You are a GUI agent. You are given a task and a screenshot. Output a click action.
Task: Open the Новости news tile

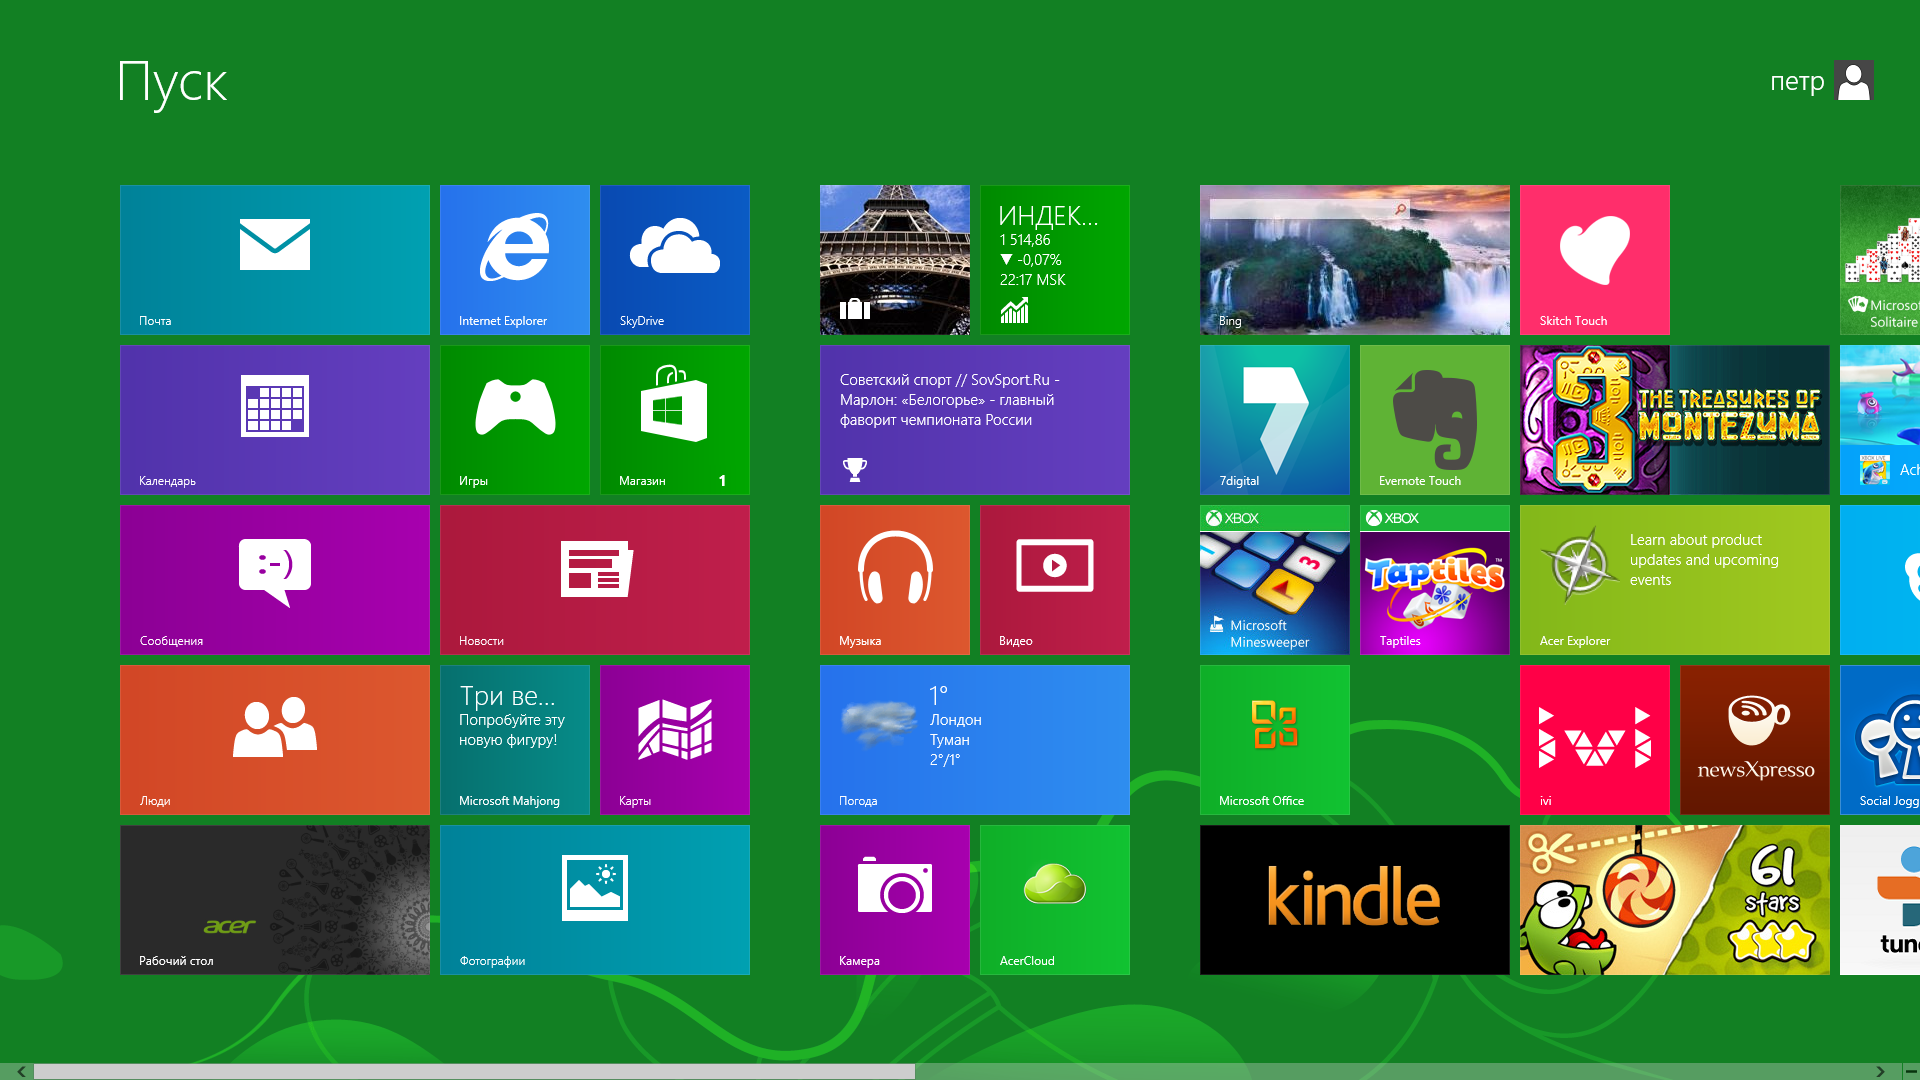(x=595, y=580)
